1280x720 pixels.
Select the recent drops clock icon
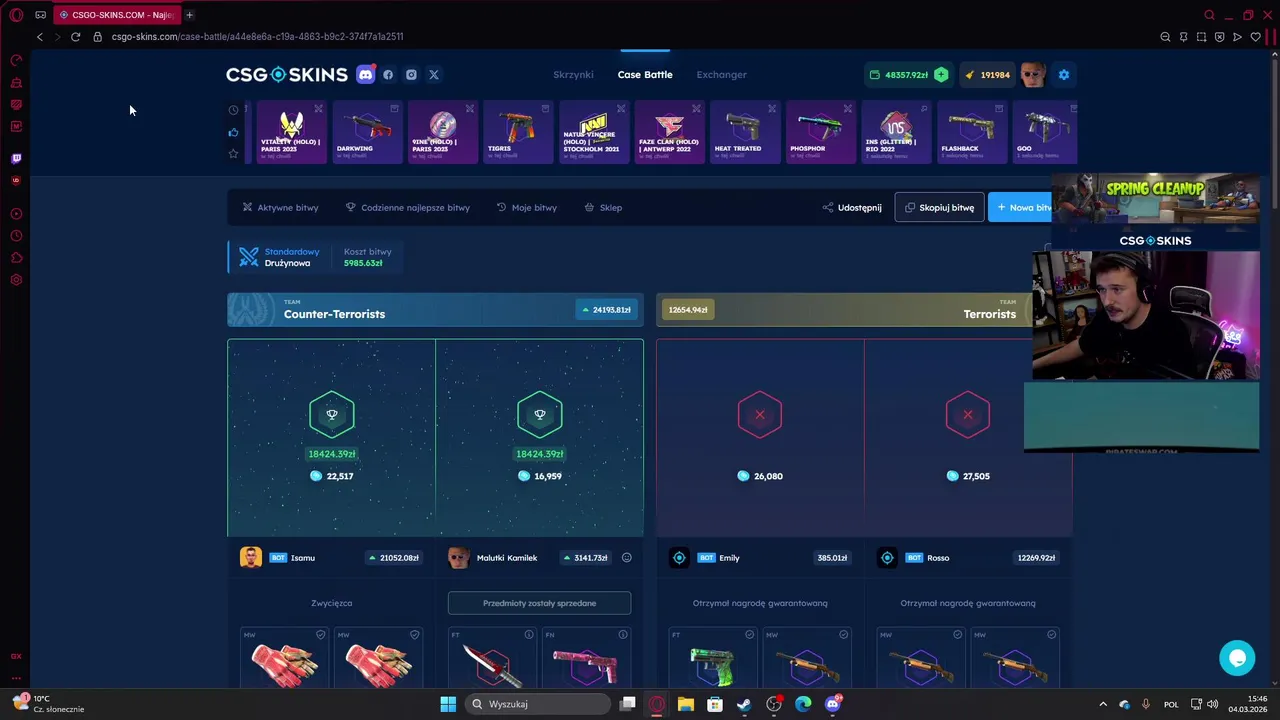[233, 110]
